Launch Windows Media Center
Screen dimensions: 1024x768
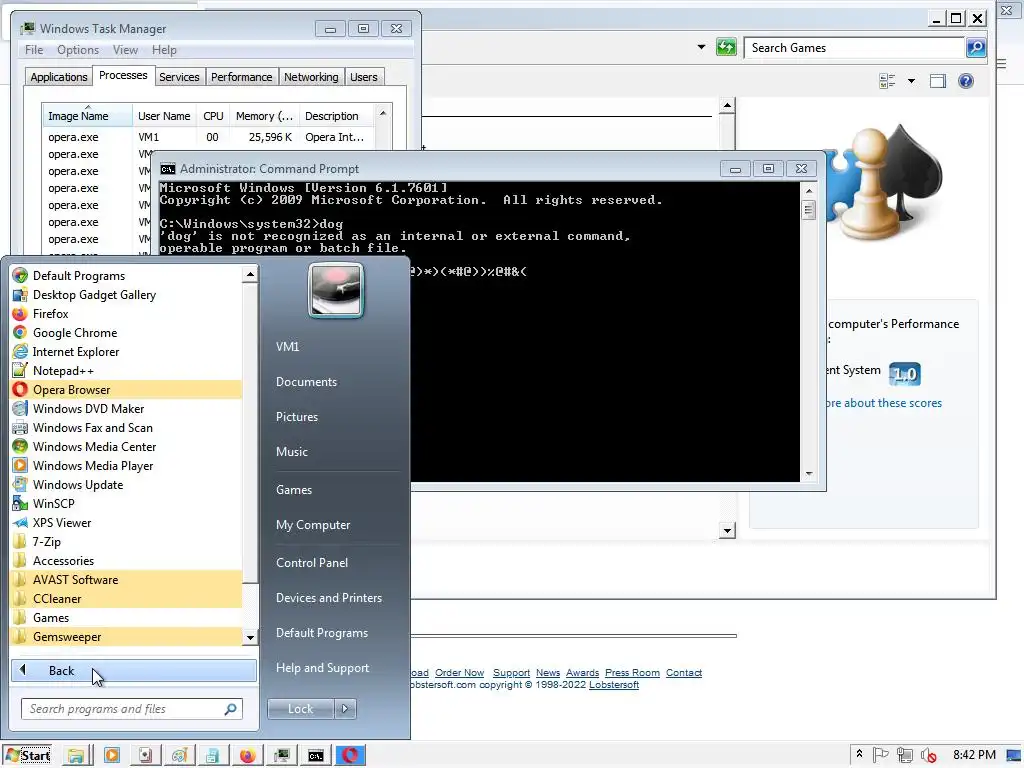[126, 446]
